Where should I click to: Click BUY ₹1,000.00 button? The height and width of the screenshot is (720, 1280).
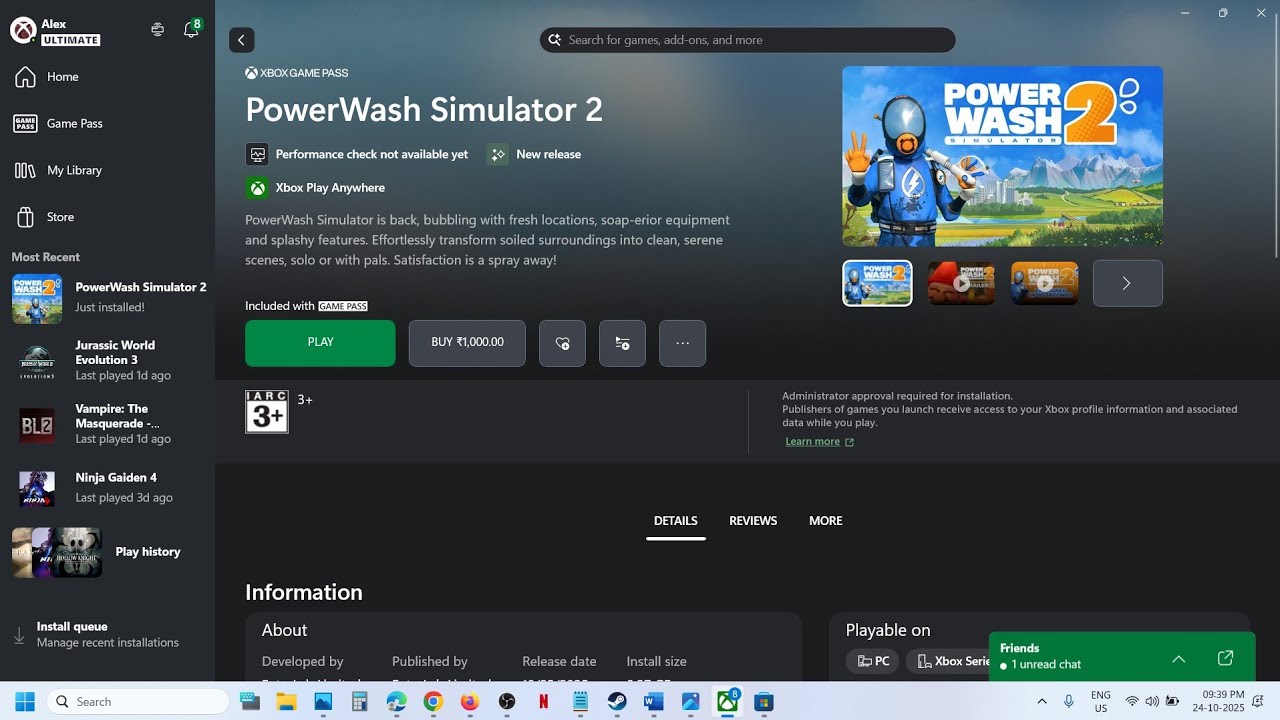467,343
